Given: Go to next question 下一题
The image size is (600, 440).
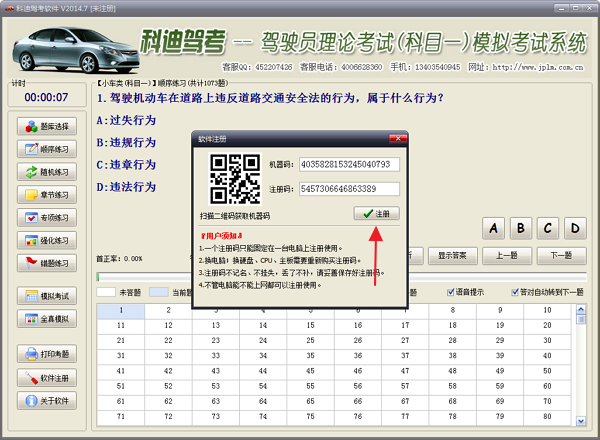Looking at the screenshot, I should [561, 256].
